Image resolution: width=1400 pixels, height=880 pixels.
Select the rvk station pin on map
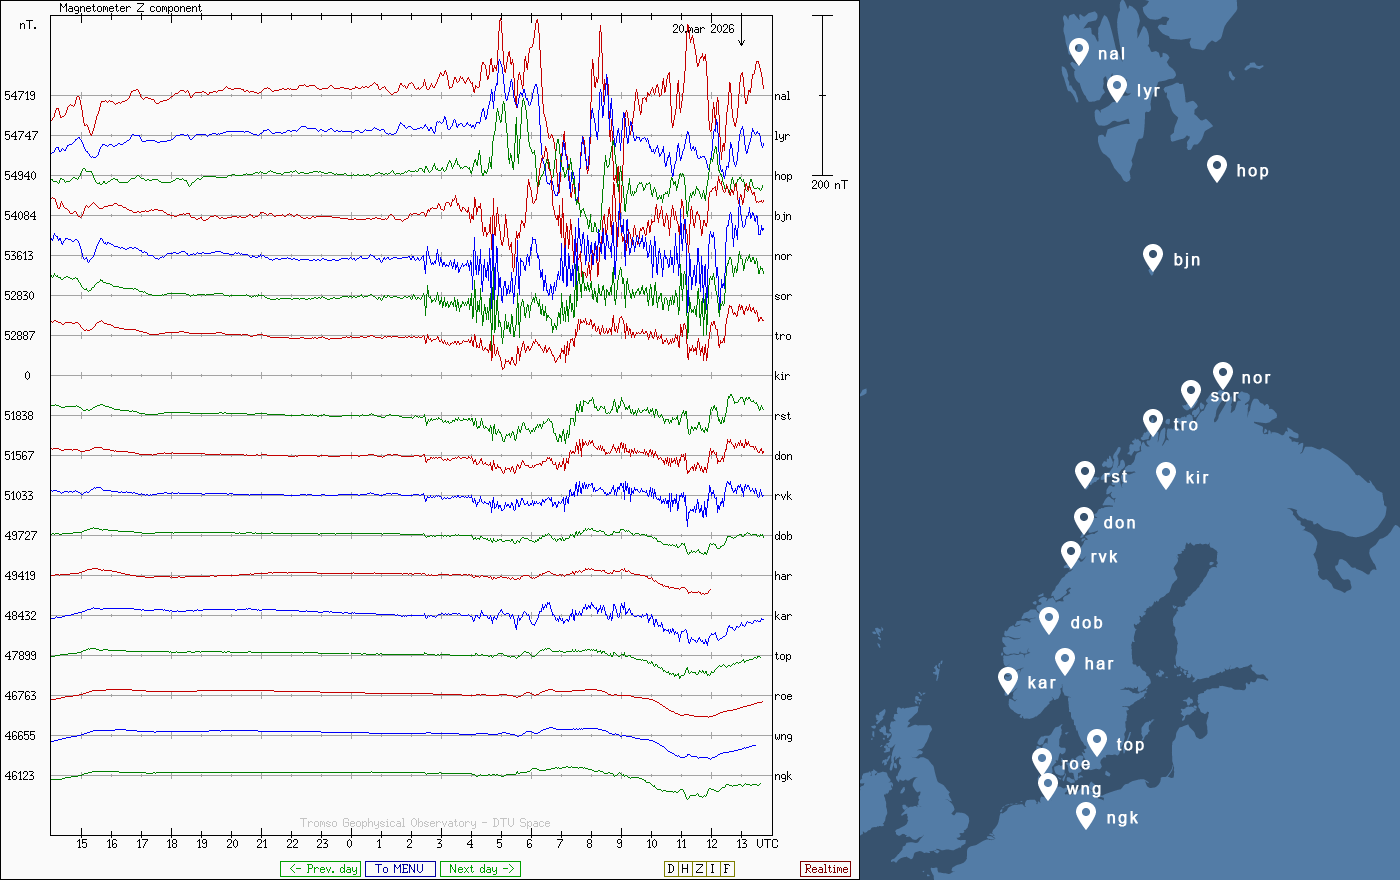1071,554
